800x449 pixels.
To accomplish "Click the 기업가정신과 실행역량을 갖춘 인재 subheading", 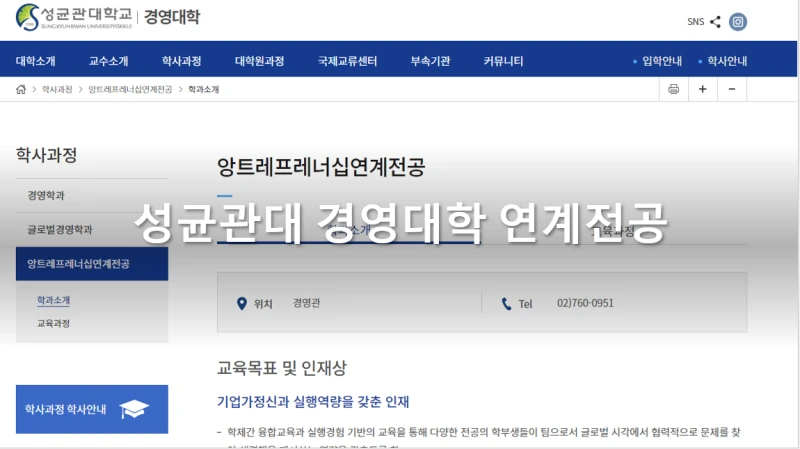I will [313, 402].
